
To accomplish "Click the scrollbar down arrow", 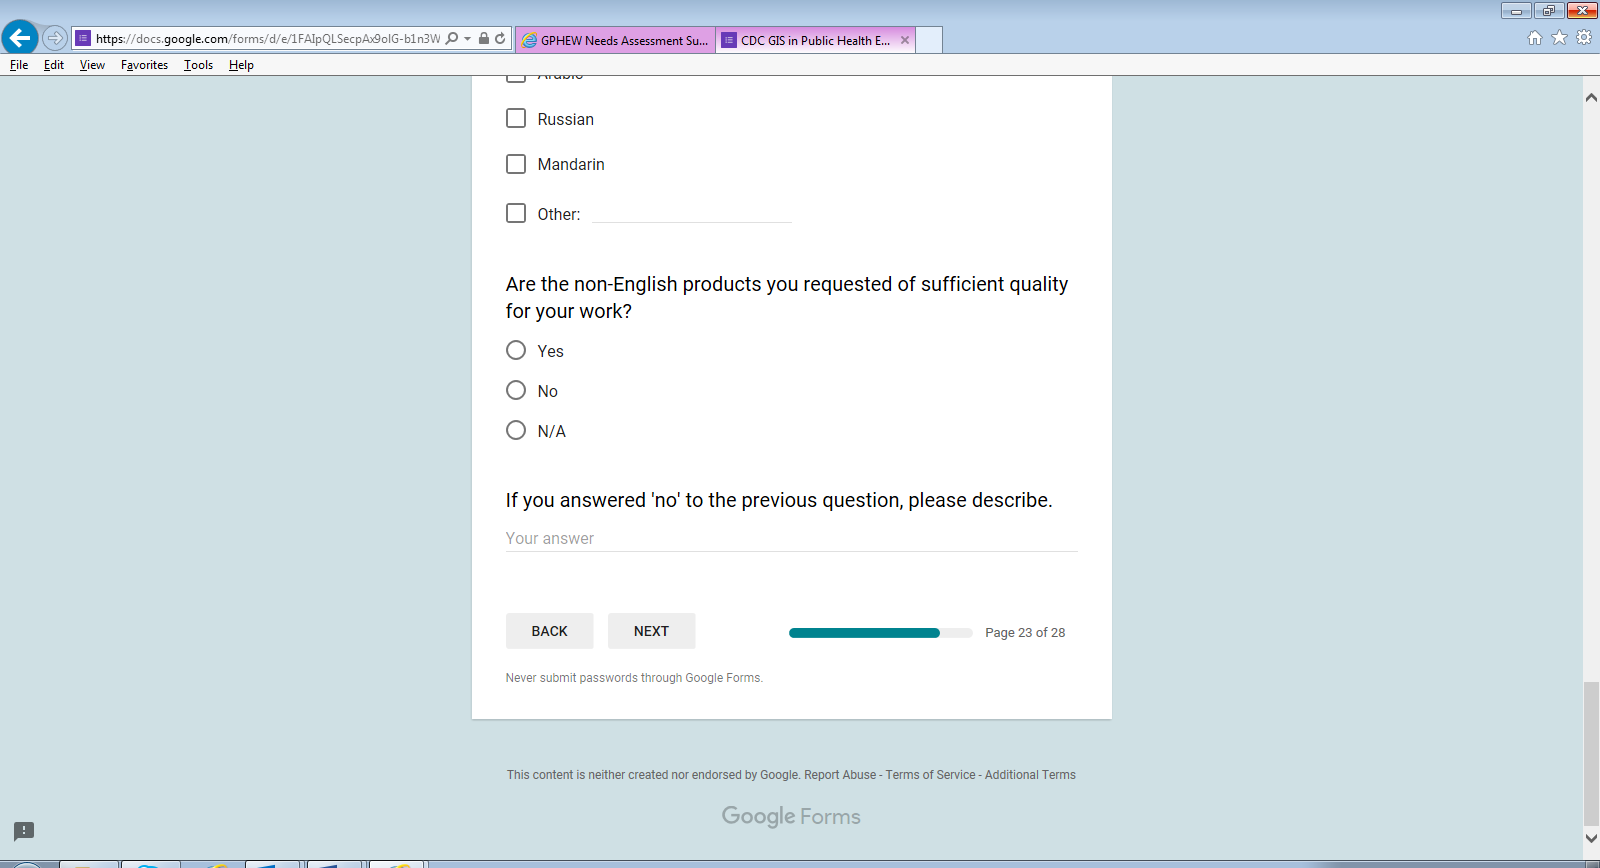I will coord(1591,838).
